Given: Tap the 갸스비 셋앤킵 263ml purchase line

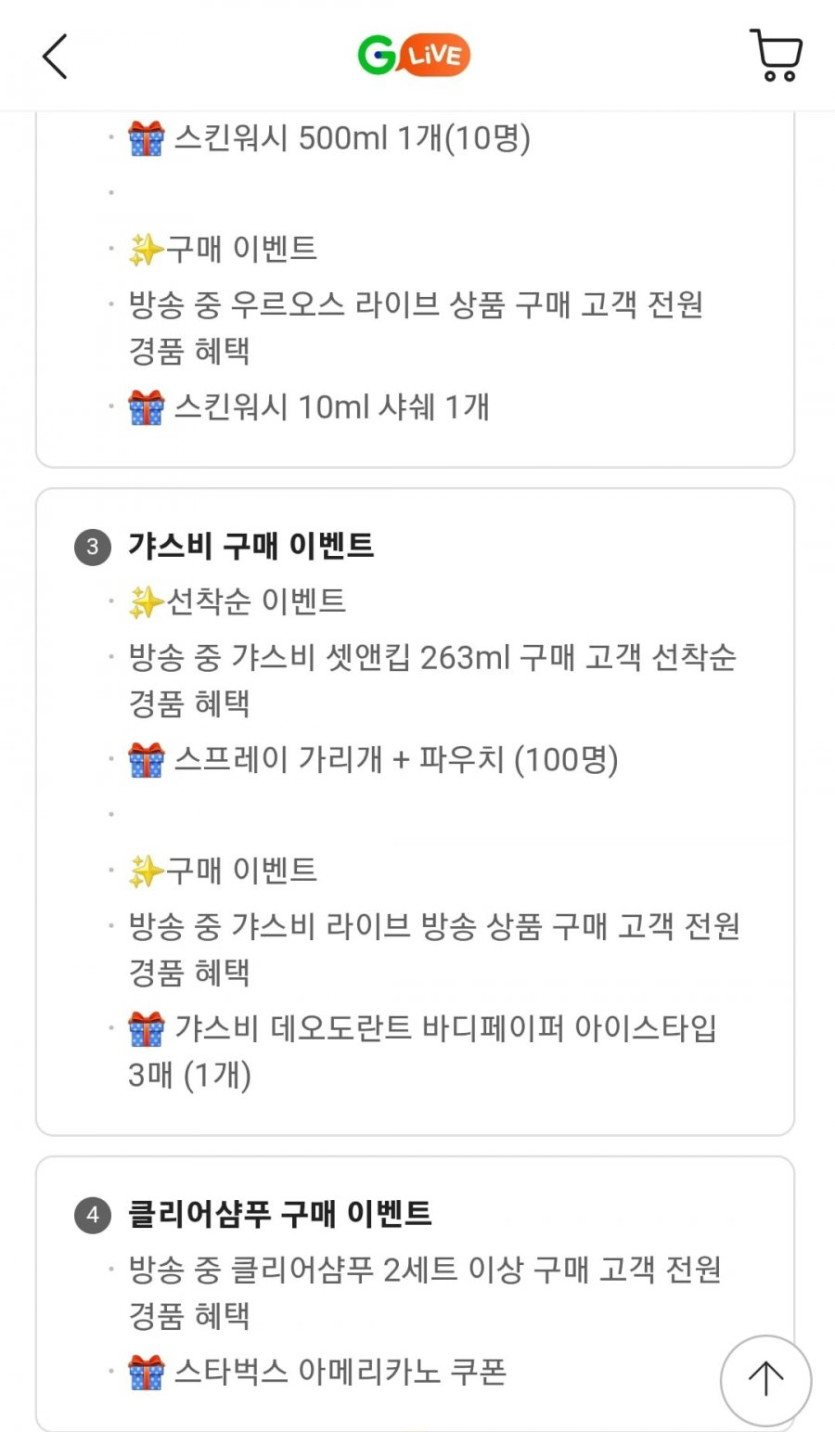Looking at the screenshot, I should point(432,658).
